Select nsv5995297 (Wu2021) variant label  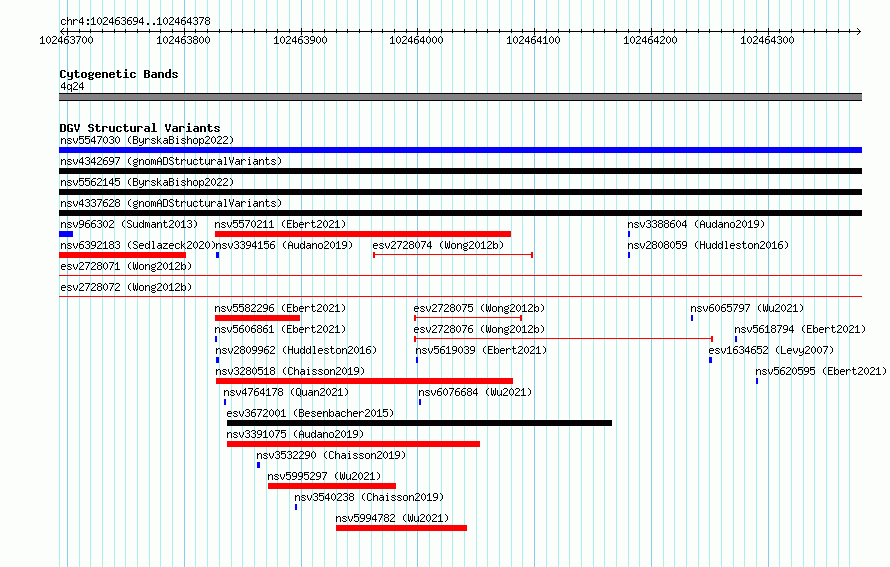point(324,476)
